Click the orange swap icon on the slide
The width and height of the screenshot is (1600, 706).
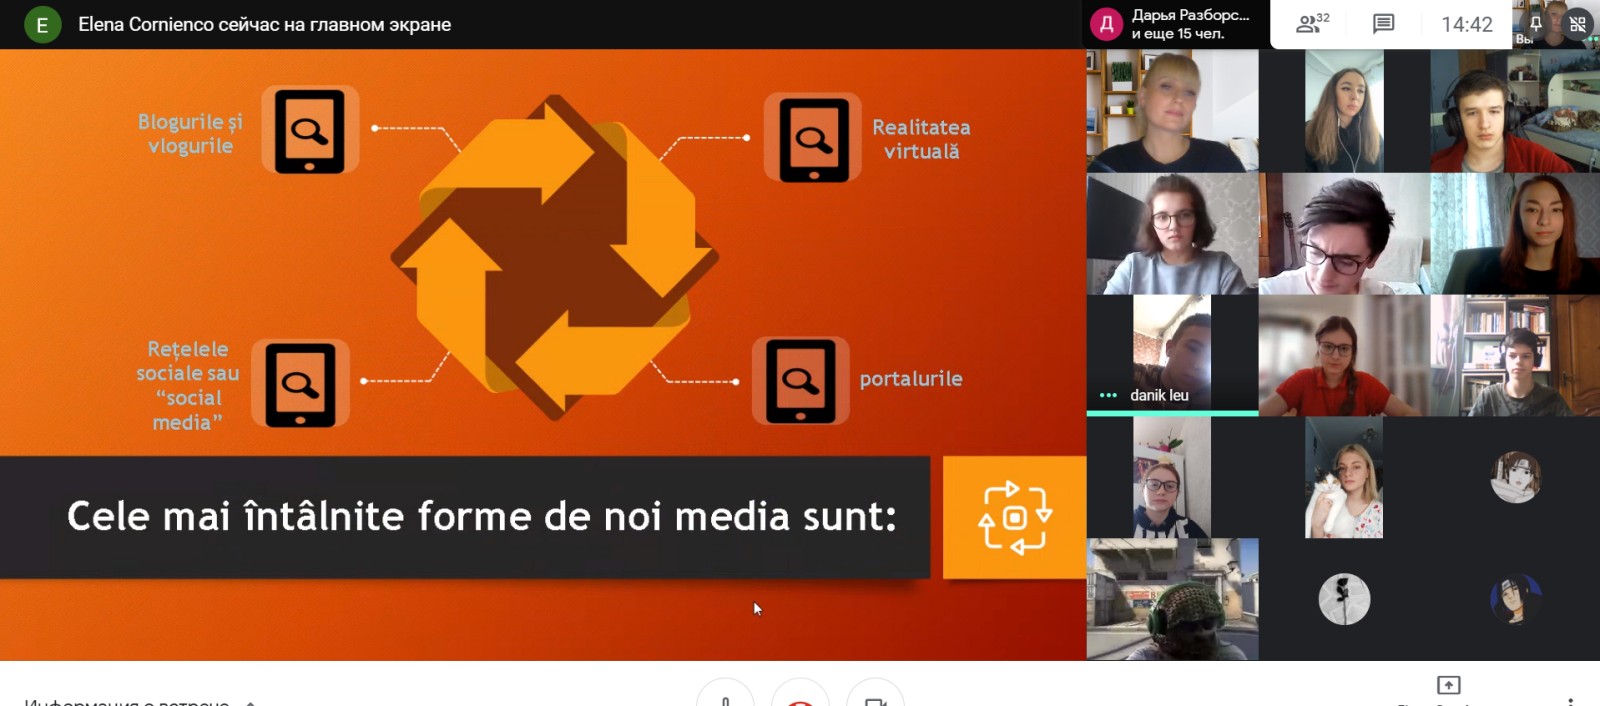(x=1015, y=517)
